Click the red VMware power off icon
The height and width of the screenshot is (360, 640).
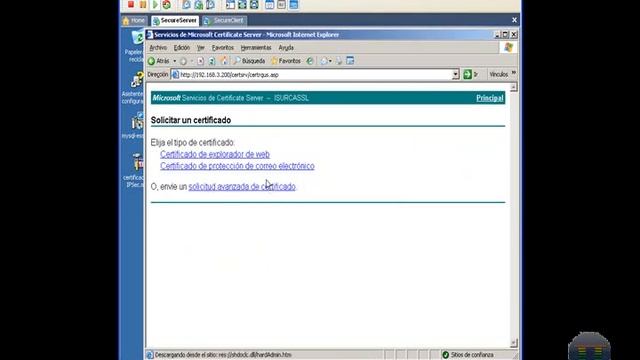[131, 4]
